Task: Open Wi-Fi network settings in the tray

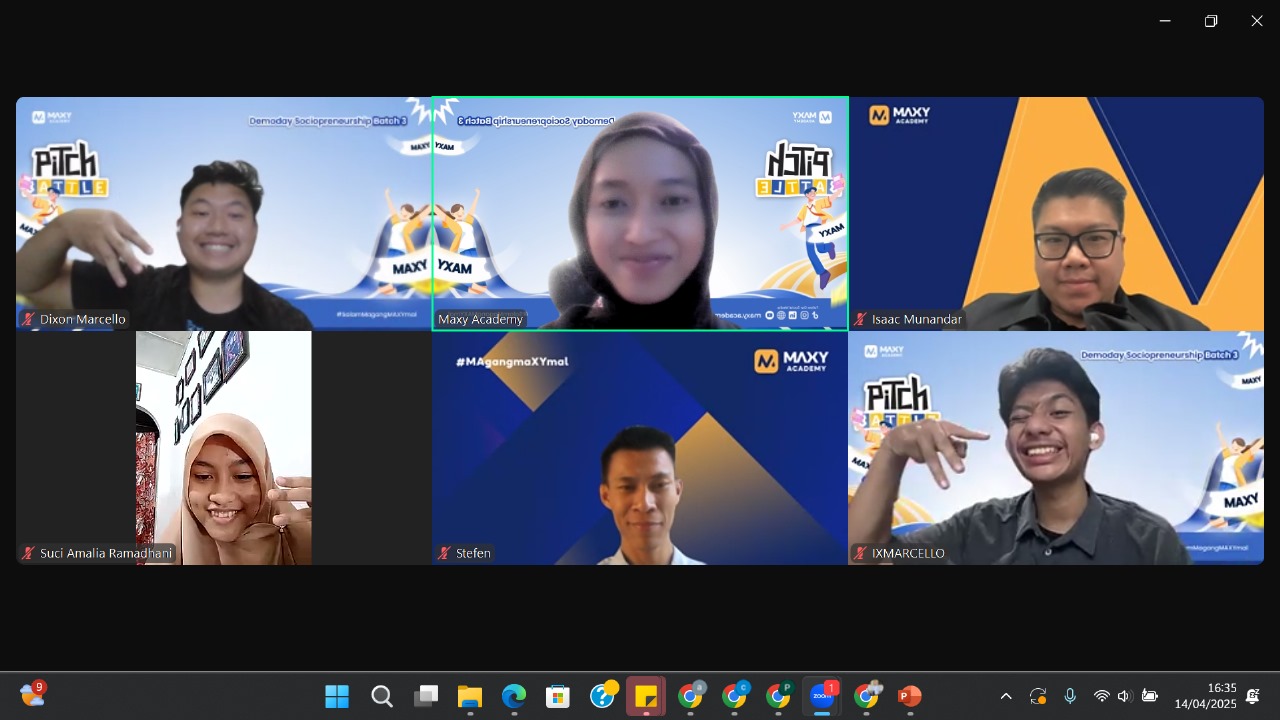Action: click(x=1101, y=696)
